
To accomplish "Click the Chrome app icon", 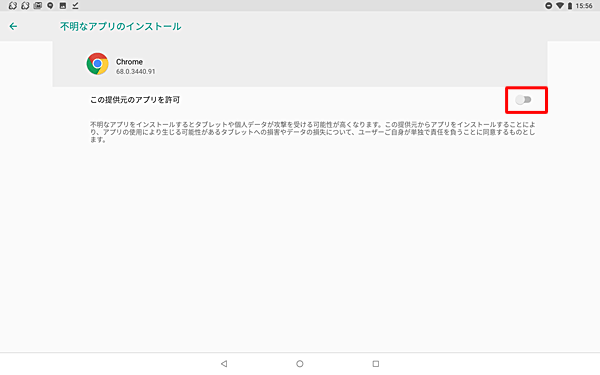I will point(97,64).
